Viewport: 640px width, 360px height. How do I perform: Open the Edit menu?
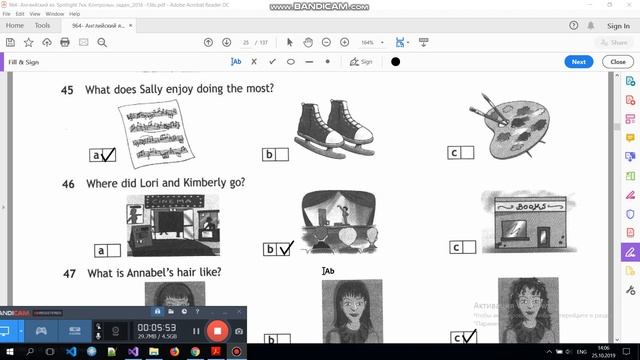point(20,14)
